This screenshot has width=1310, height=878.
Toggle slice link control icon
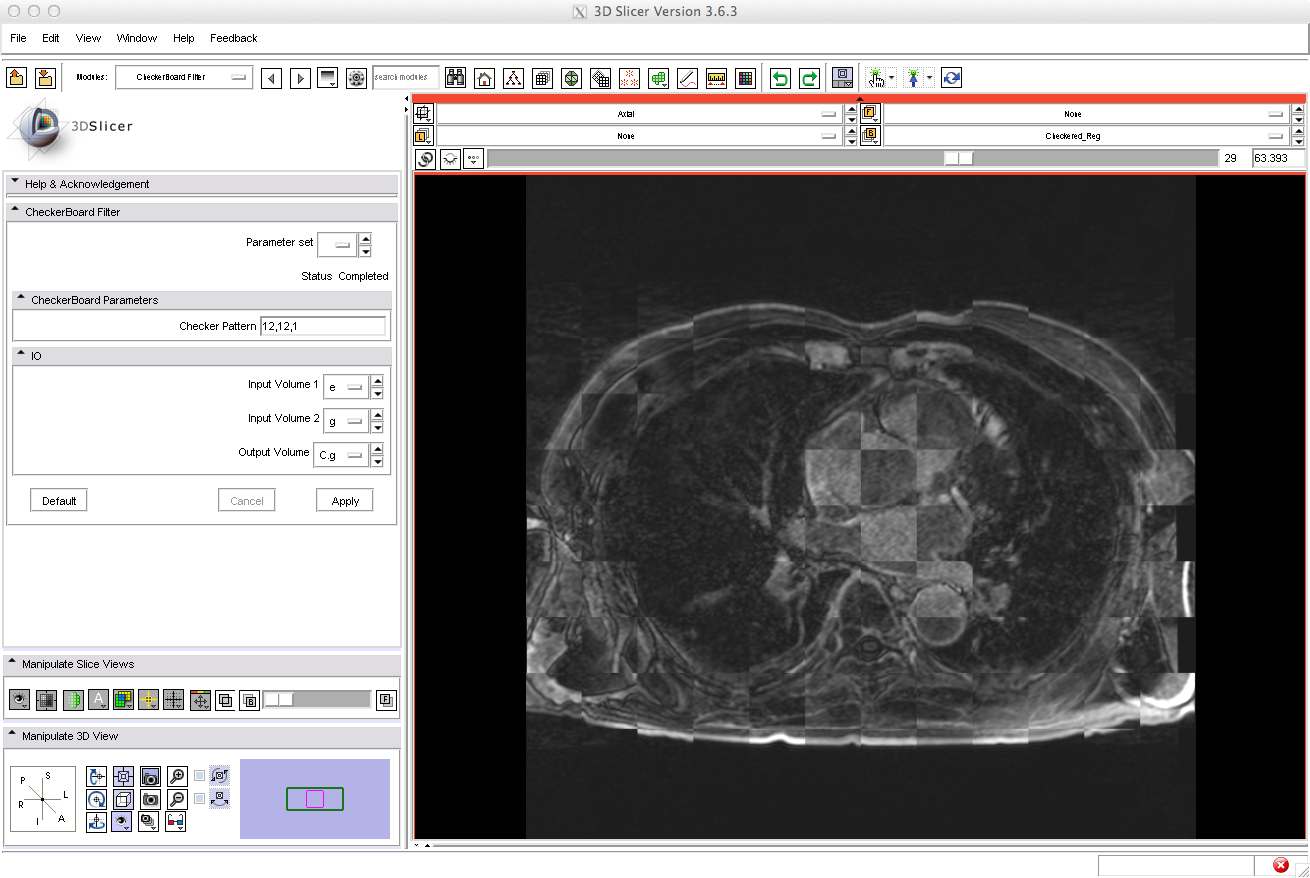click(425, 158)
